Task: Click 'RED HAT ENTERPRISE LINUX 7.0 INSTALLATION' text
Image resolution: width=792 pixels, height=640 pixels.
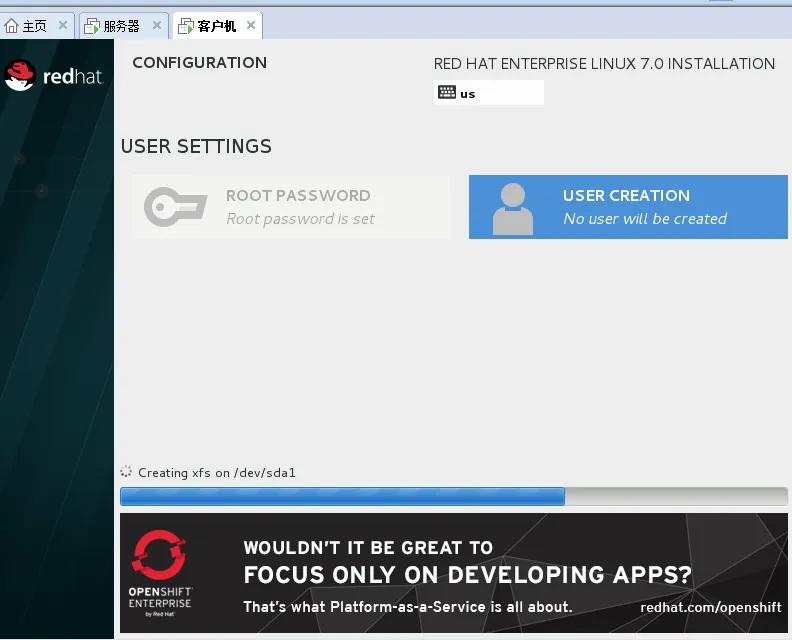Action: coord(604,64)
